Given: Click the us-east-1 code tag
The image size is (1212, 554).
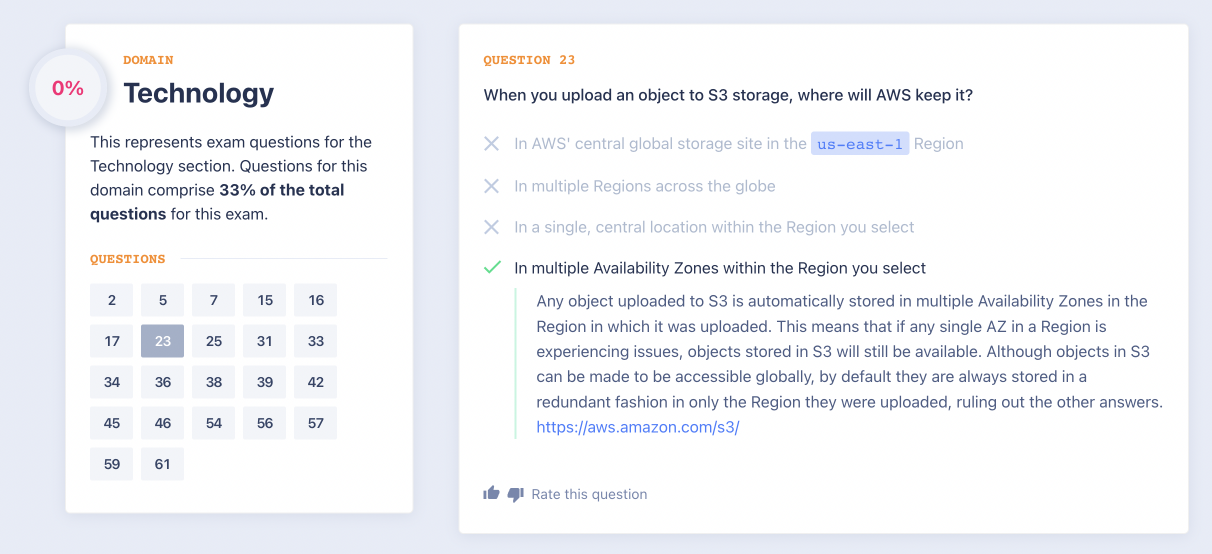Looking at the screenshot, I should click(x=859, y=144).
